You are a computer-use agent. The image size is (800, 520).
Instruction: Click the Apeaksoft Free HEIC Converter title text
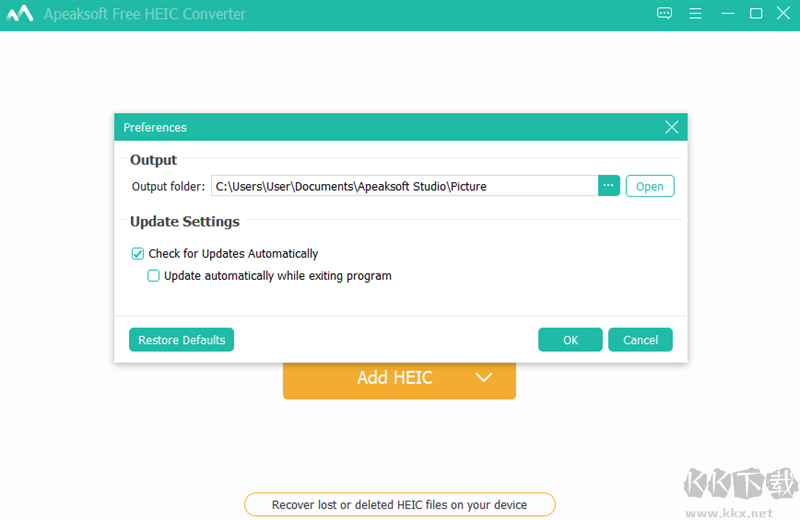pyautogui.click(x=145, y=14)
